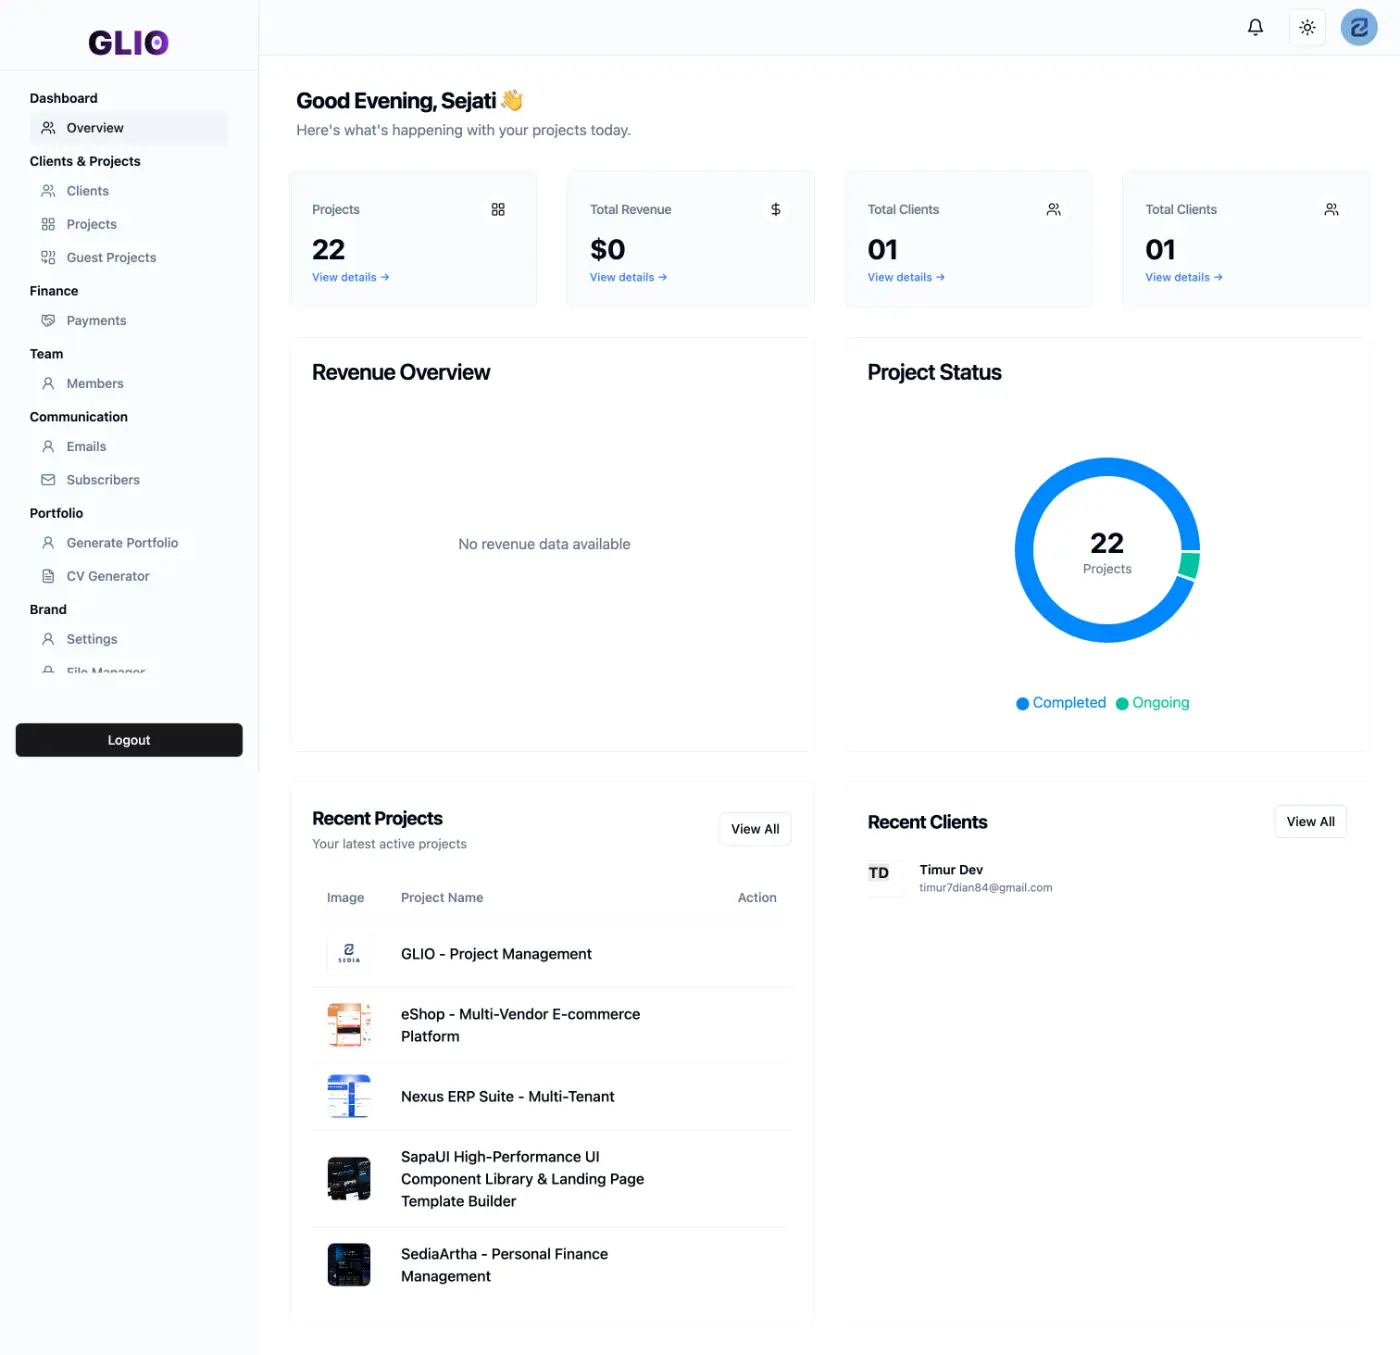Open SapaUI project thumbnail

[349, 1178]
